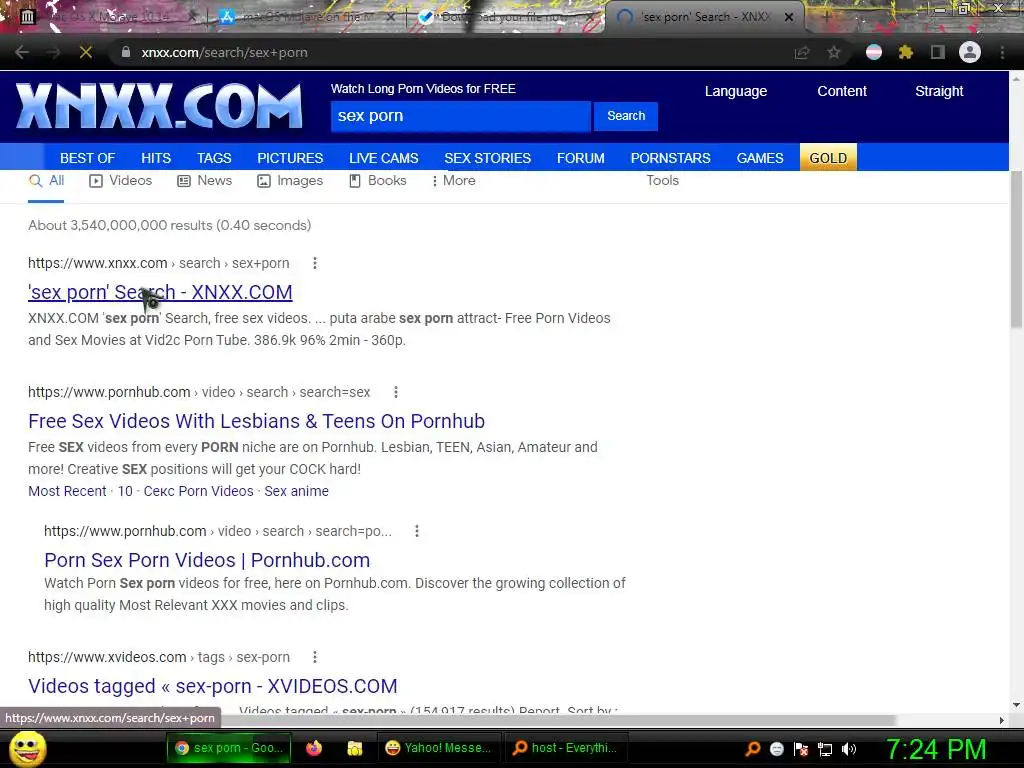Image resolution: width=1024 pixels, height=768 pixels.
Task: Open the smiley face Start button
Action: pyautogui.click(x=27, y=748)
